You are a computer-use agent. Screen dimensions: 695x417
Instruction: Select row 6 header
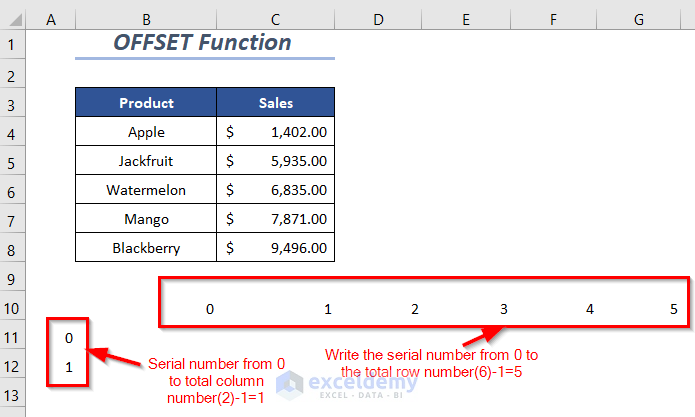click(x=12, y=189)
